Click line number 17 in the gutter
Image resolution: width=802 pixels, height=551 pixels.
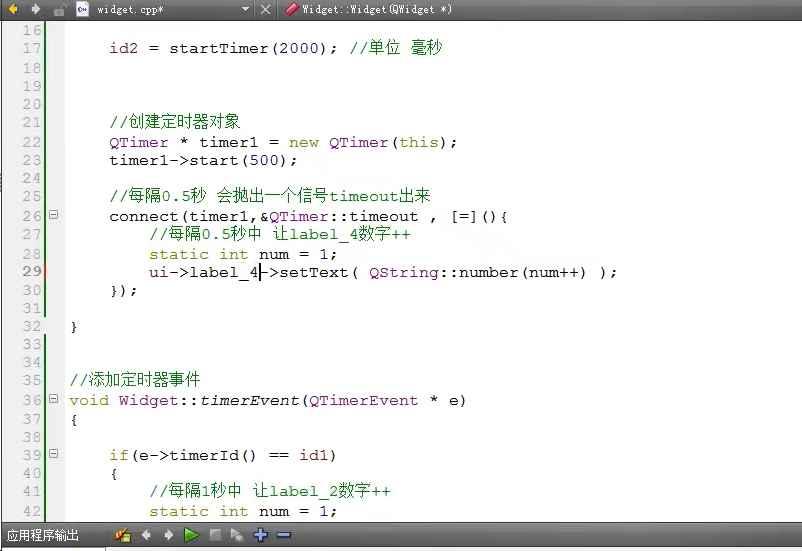[x=32, y=49]
